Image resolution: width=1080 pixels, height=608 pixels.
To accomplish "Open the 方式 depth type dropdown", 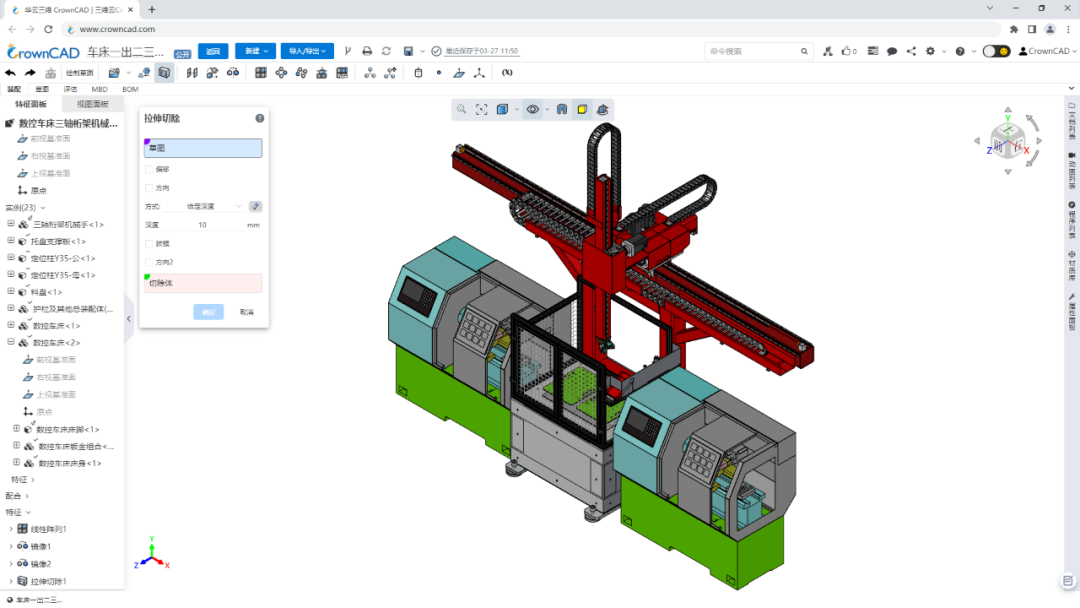I will [213, 207].
